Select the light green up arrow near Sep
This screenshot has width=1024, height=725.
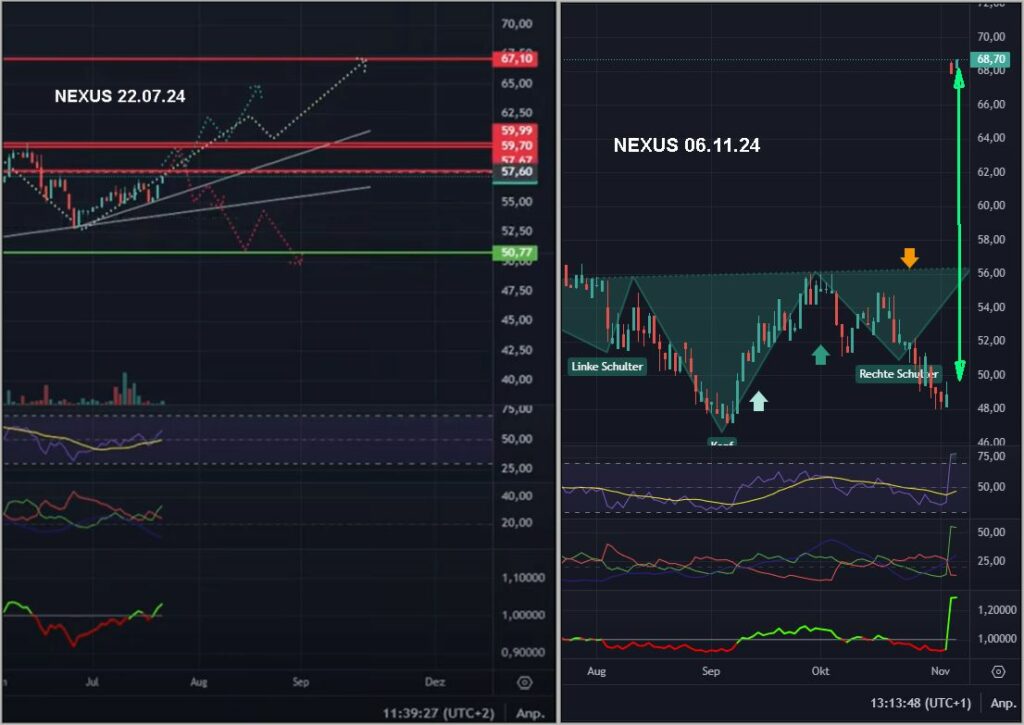click(759, 400)
